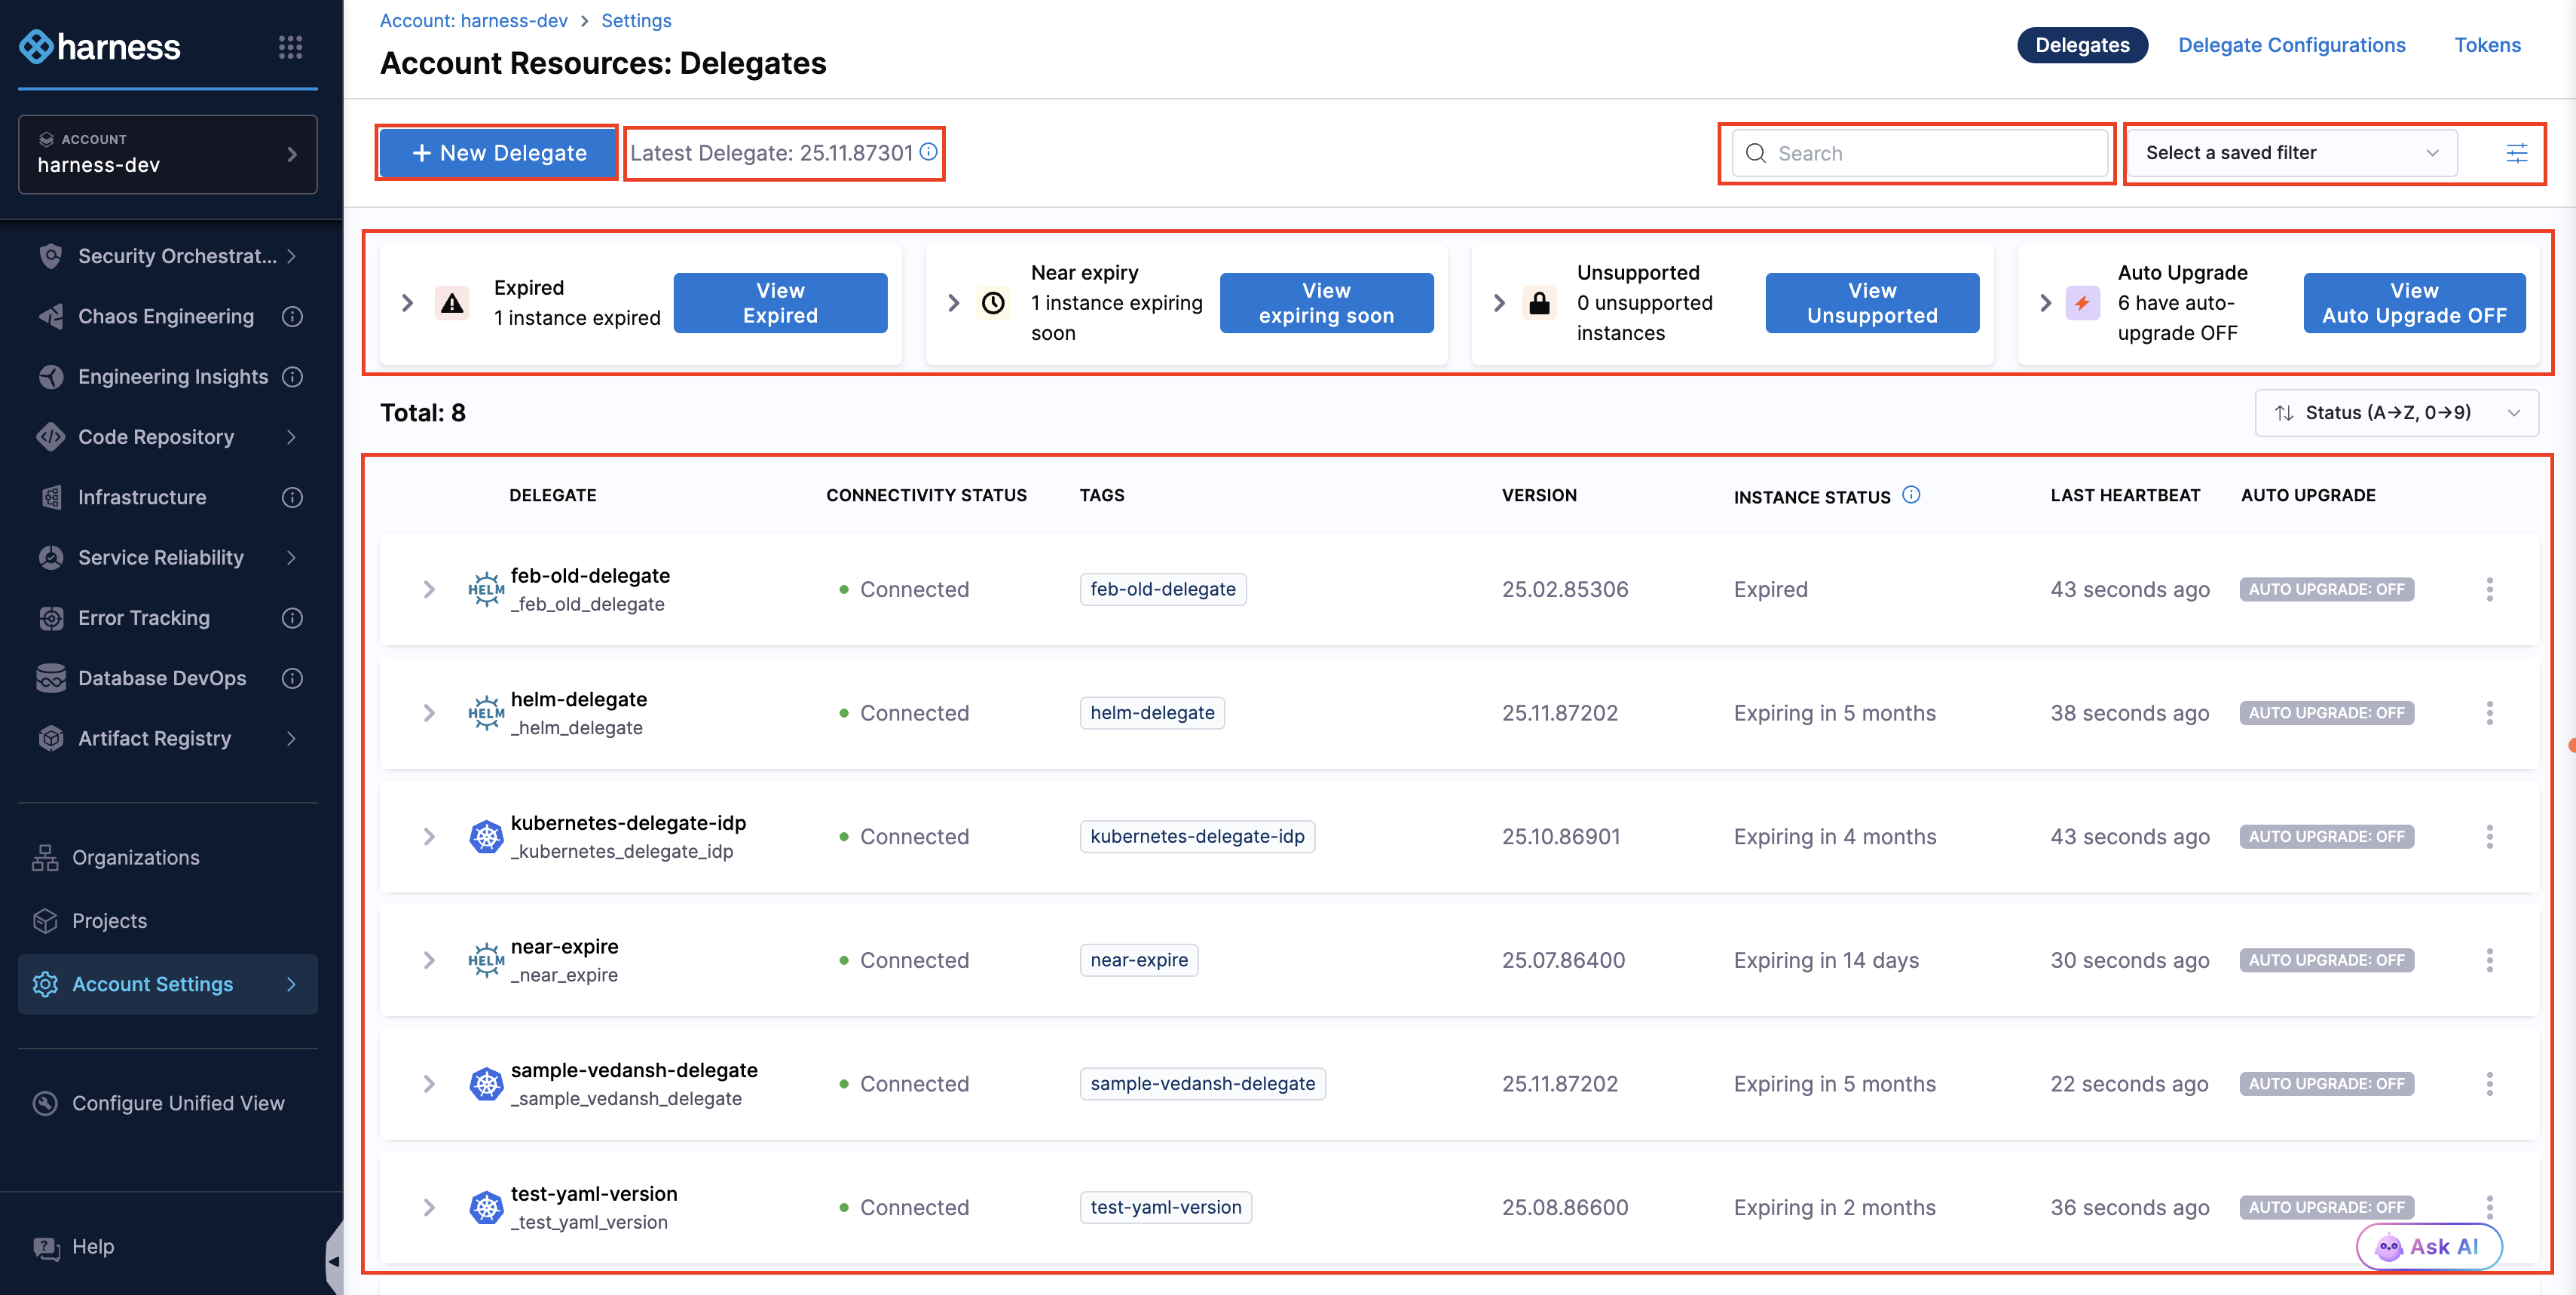Switch to the Delegate Configurations tab
The image size is (2576, 1295).
2291,45
